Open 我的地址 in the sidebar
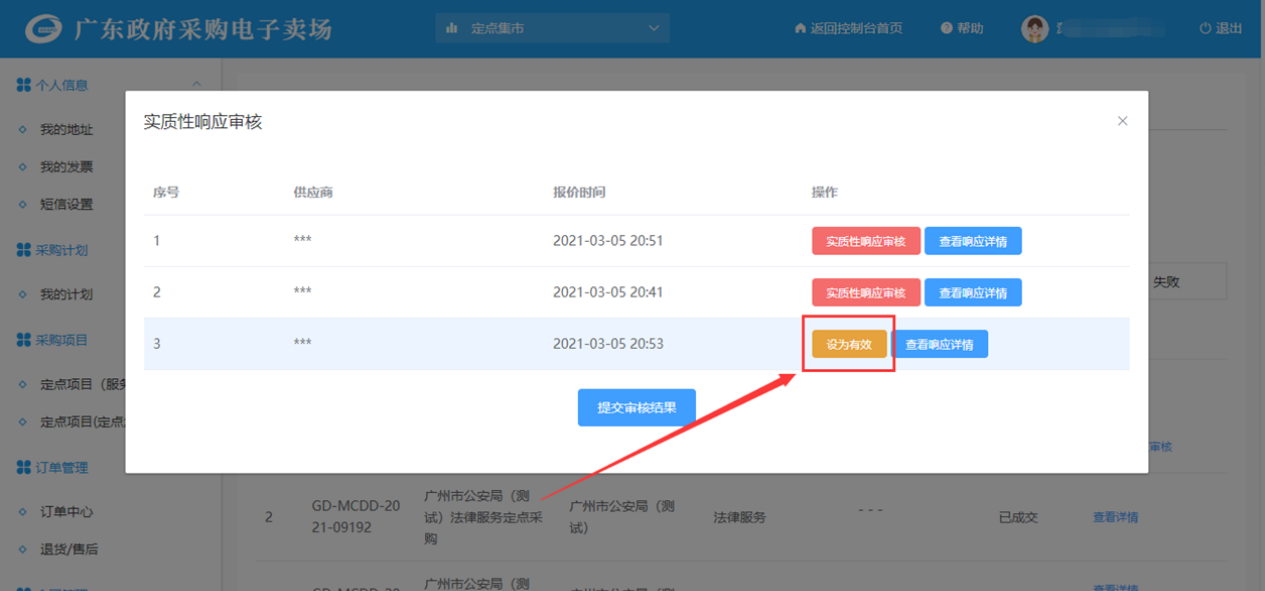 click(x=66, y=130)
